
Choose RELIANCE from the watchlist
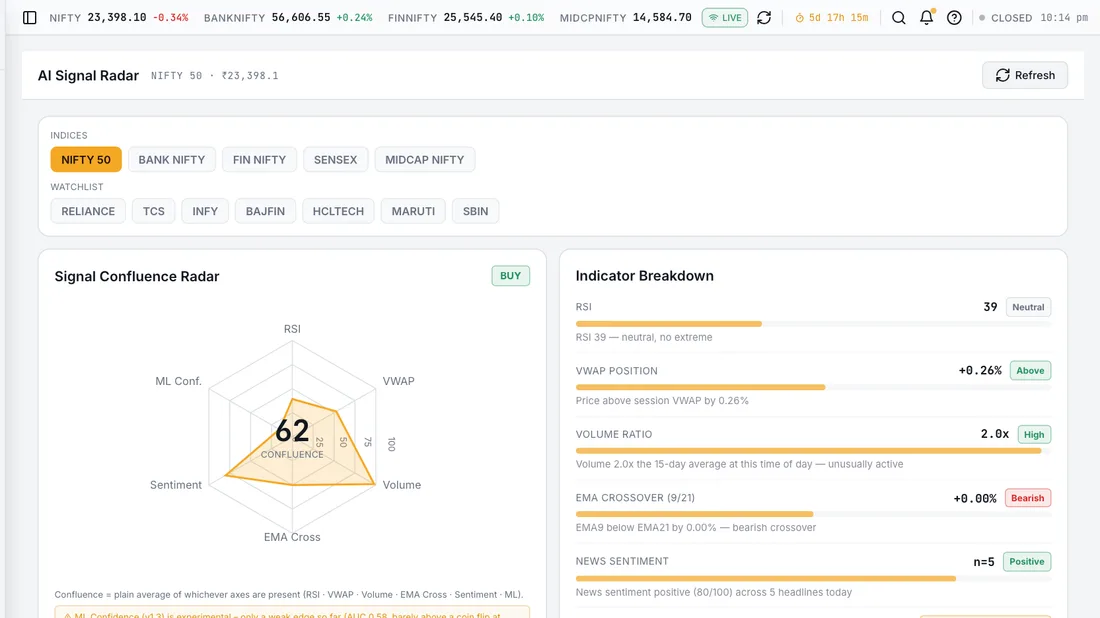[88, 211]
